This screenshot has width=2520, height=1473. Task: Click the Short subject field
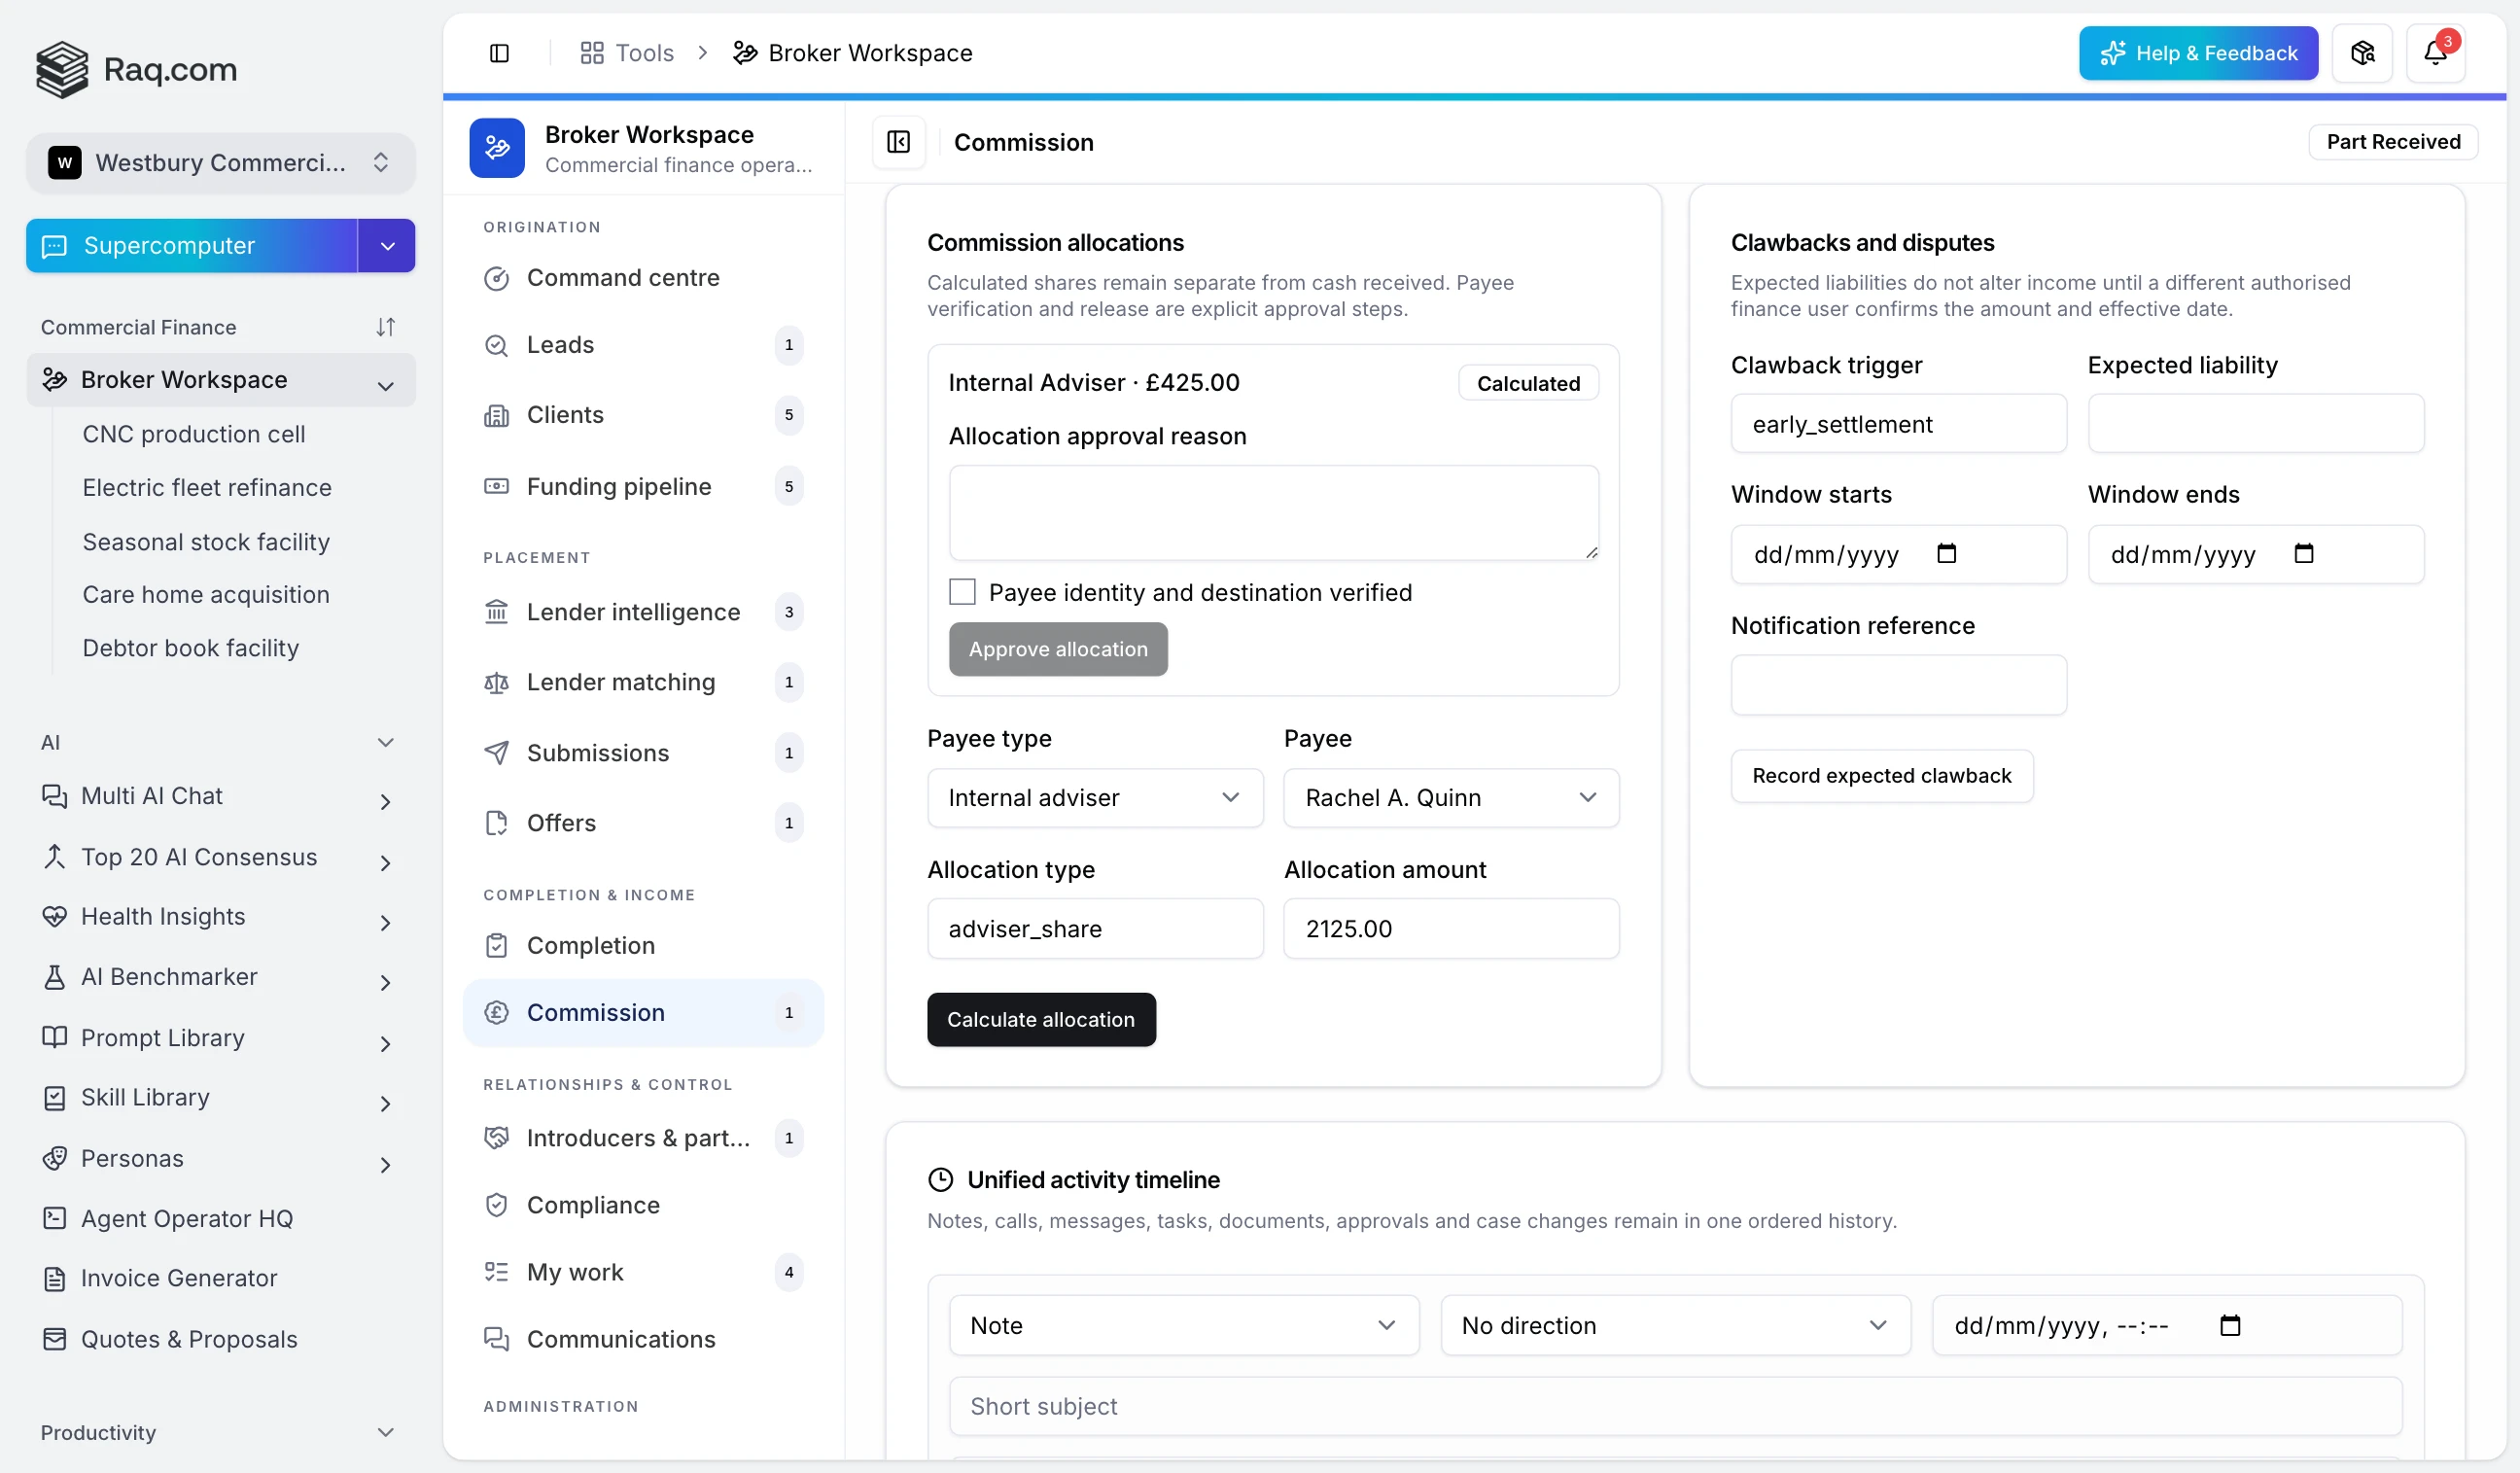1675,1406
